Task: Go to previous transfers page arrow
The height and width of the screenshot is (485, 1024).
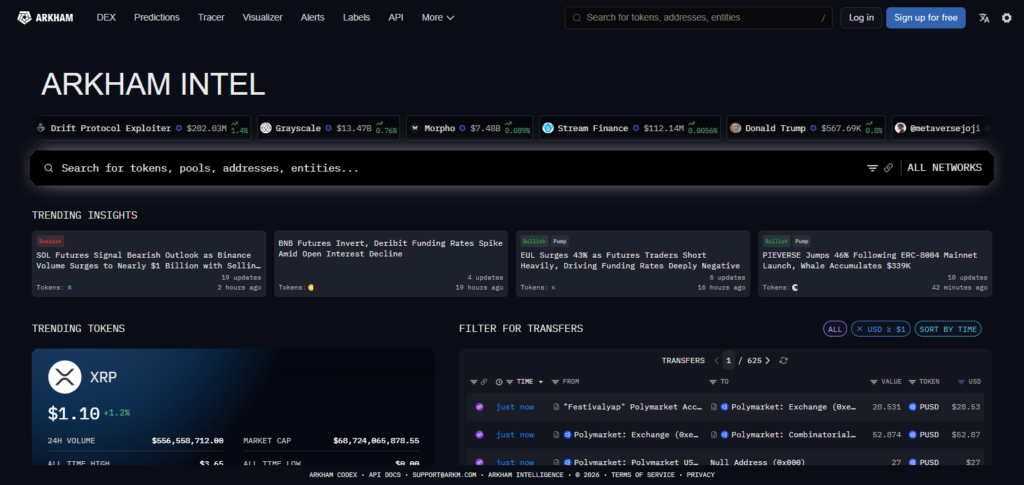Action: coord(716,360)
